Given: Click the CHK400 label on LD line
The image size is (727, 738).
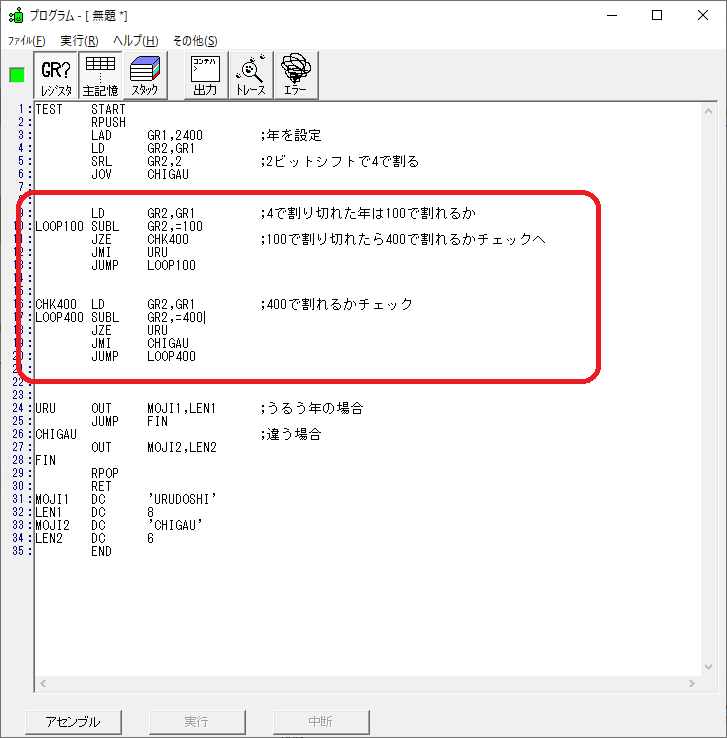Looking at the screenshot, I should tap(56, 305).
